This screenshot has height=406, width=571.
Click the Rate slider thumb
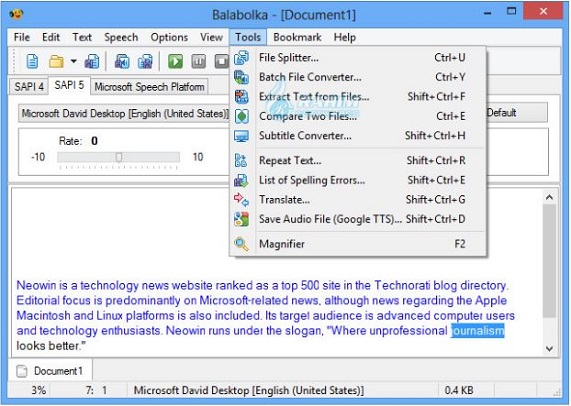[119, 157]
